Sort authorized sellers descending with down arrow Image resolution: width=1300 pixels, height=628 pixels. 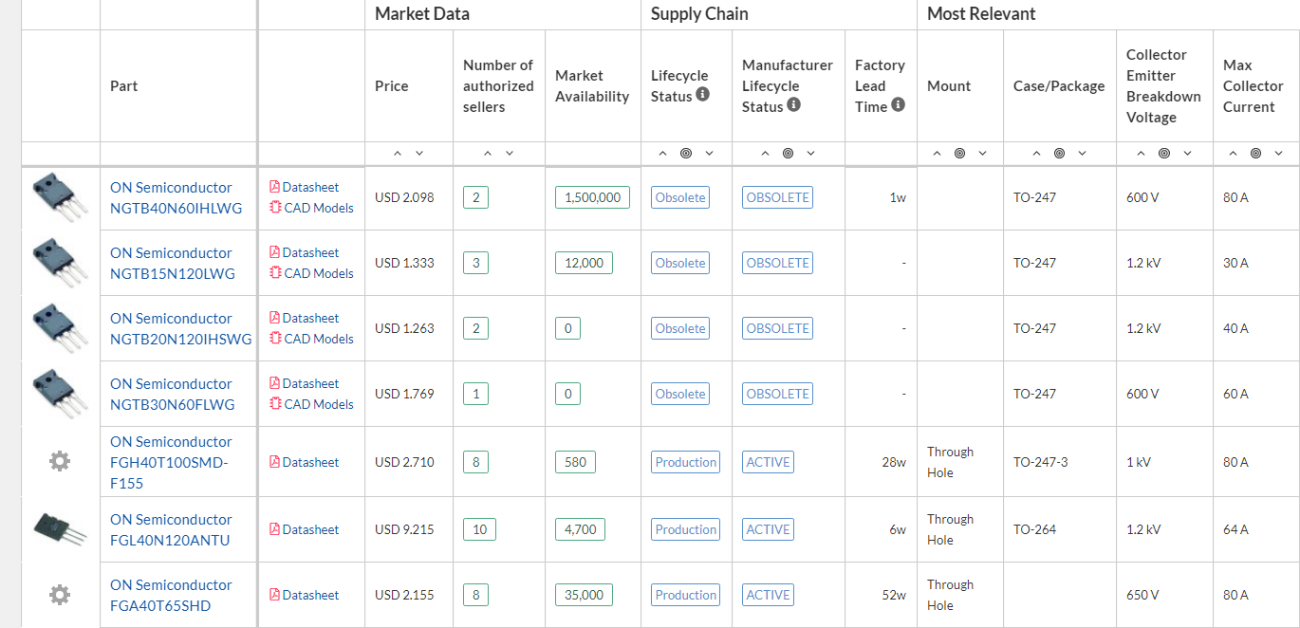(509, 153)
